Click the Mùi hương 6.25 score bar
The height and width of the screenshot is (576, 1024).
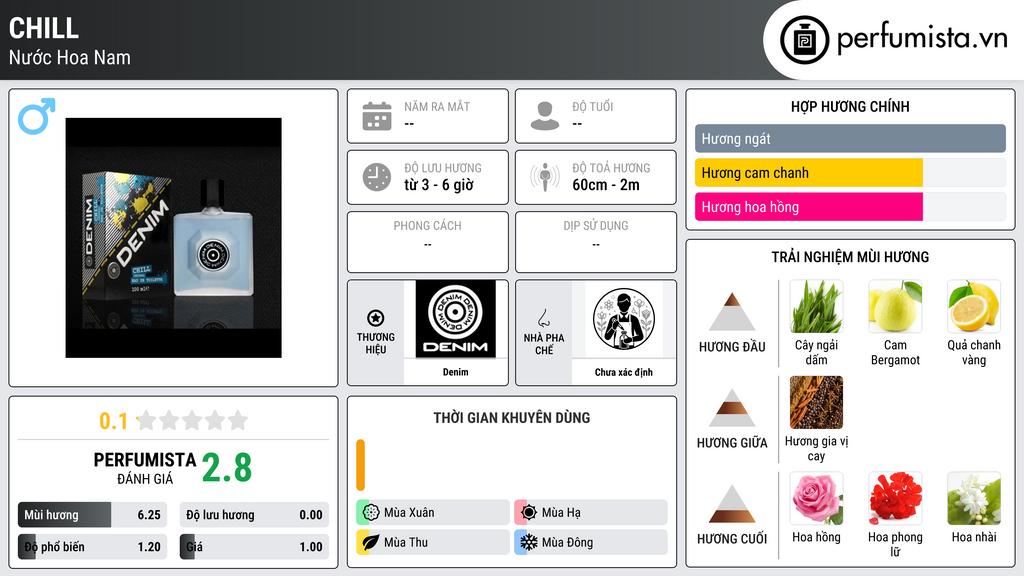click(92, 515)
